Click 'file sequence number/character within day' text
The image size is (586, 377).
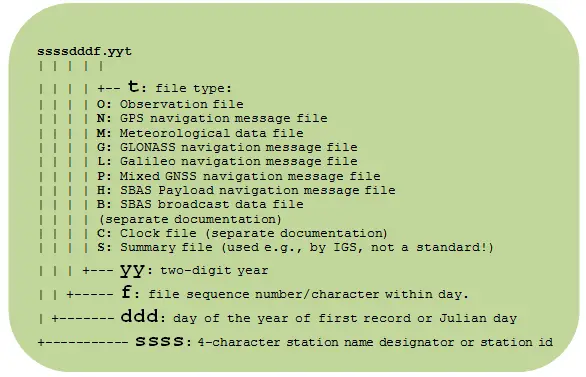click(x=308, y=294)
